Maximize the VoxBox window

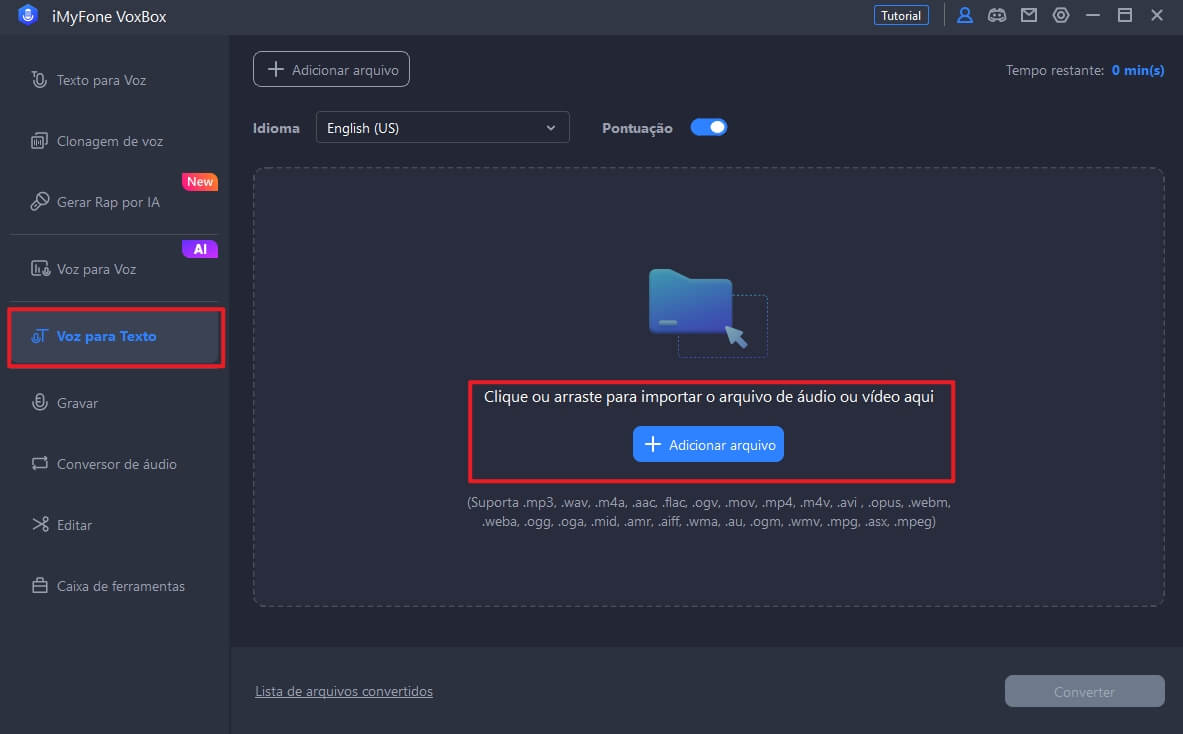(x=1124, y=15)
